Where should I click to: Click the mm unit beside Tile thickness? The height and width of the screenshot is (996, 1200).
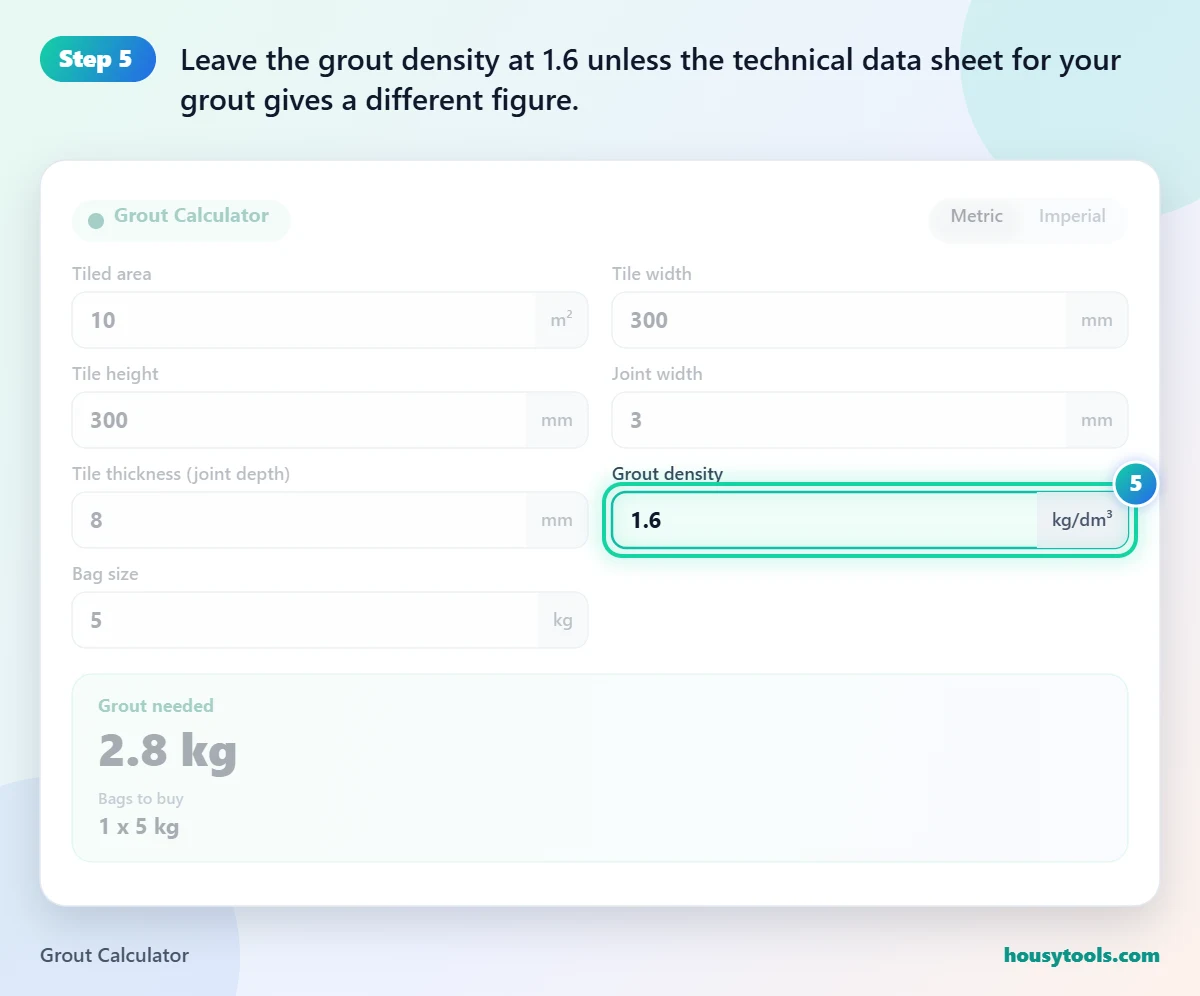tap(557, 520)
